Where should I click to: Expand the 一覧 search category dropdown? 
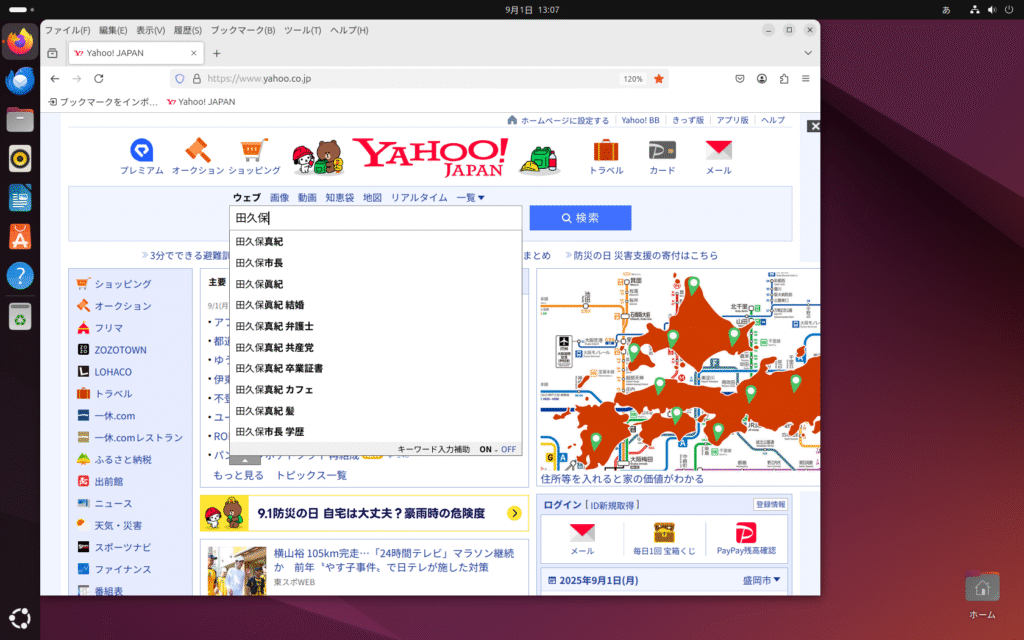[470, 197]
